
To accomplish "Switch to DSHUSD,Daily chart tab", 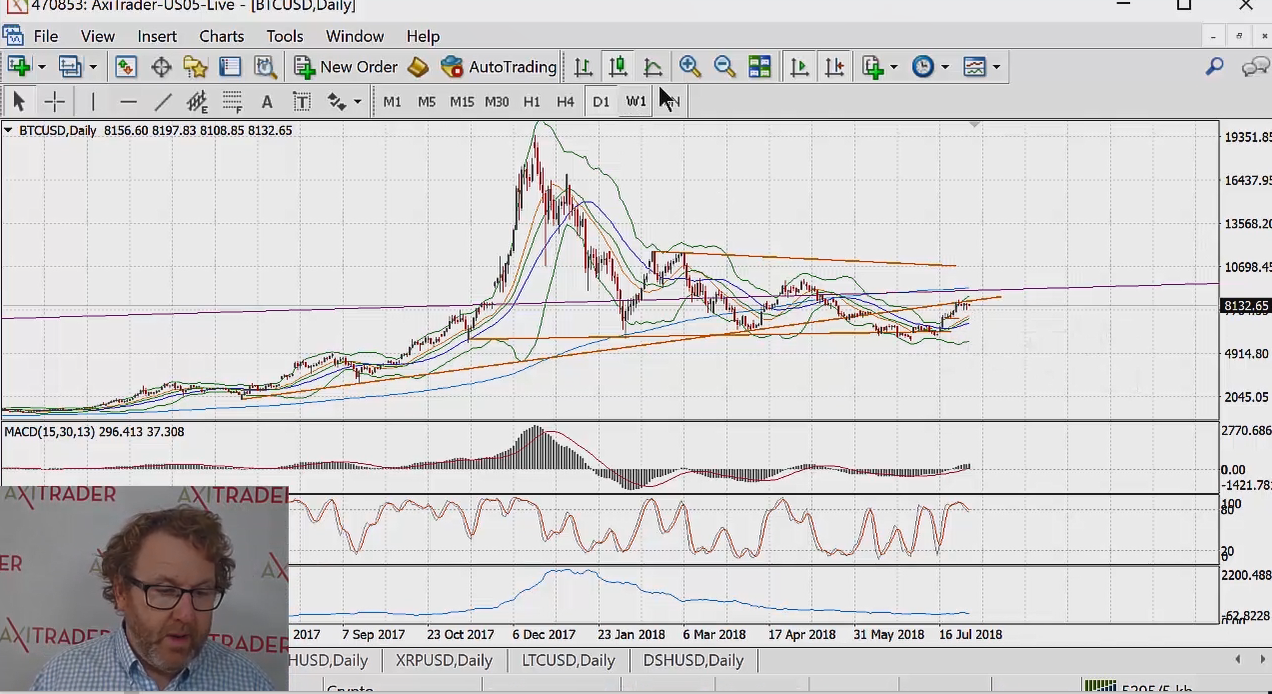I will pyautogui.click(x=693, y=660).
